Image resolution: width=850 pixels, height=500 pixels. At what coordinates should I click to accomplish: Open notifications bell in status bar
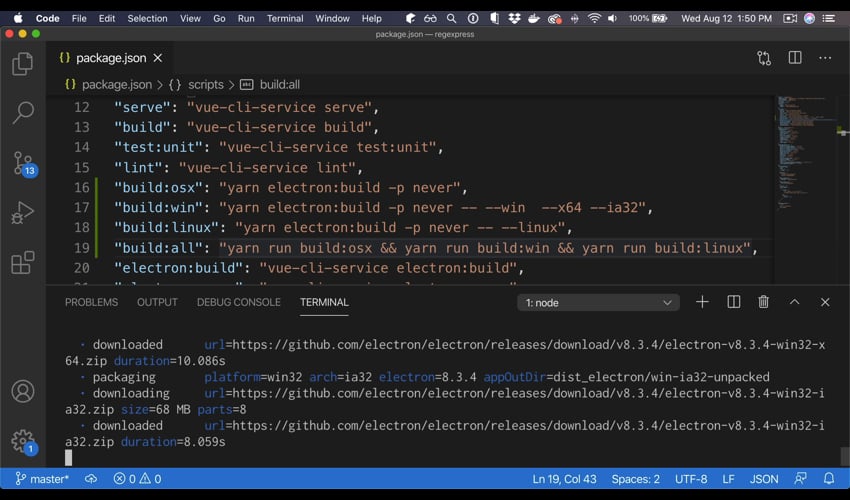(829, 479)
